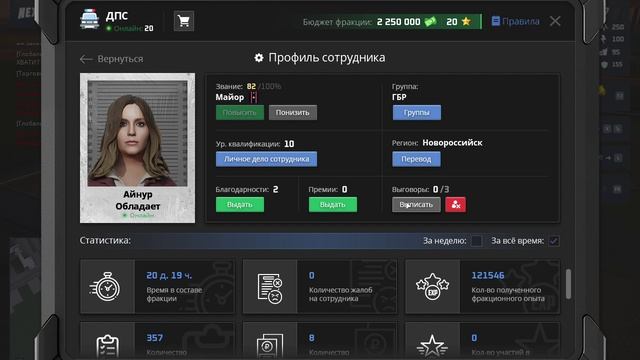Viewport: 640px width, 360px height.
Task: Click the statistics panel scrollbar
Action: 568,284
